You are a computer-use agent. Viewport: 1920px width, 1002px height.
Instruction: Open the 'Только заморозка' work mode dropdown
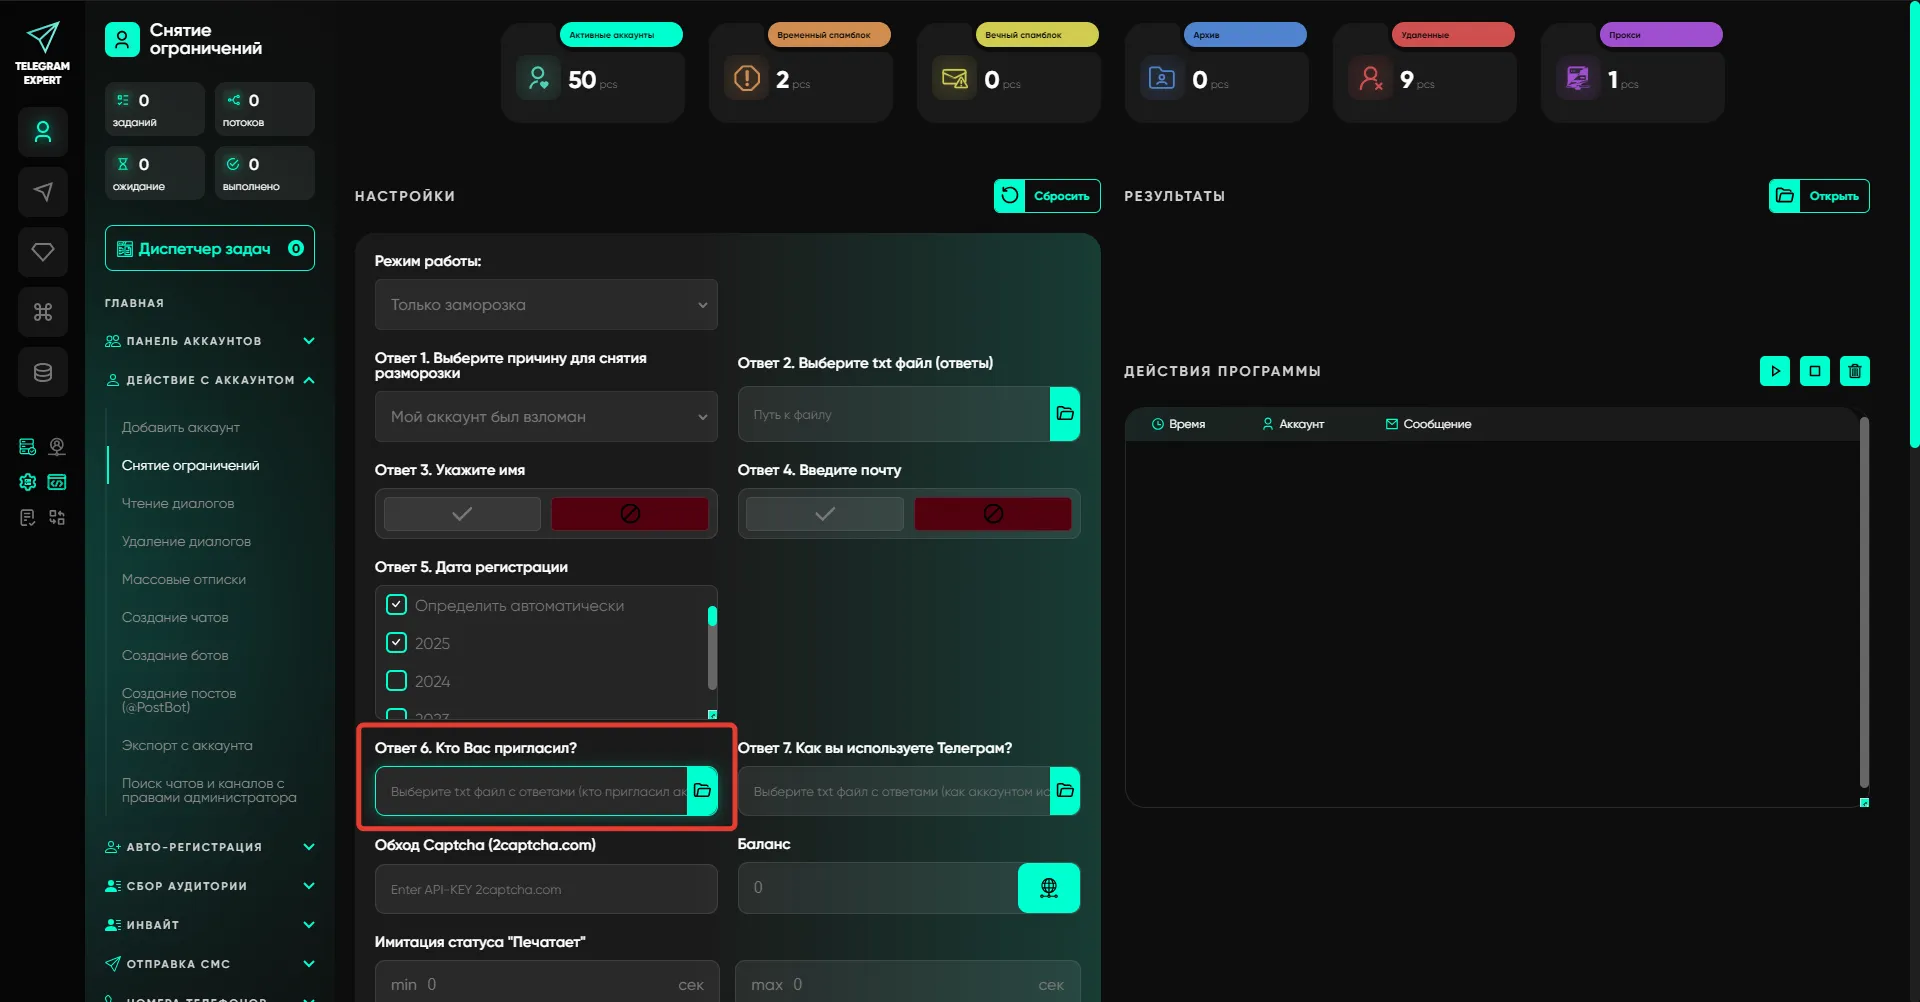pyautogui.click(x=546, y=305)
